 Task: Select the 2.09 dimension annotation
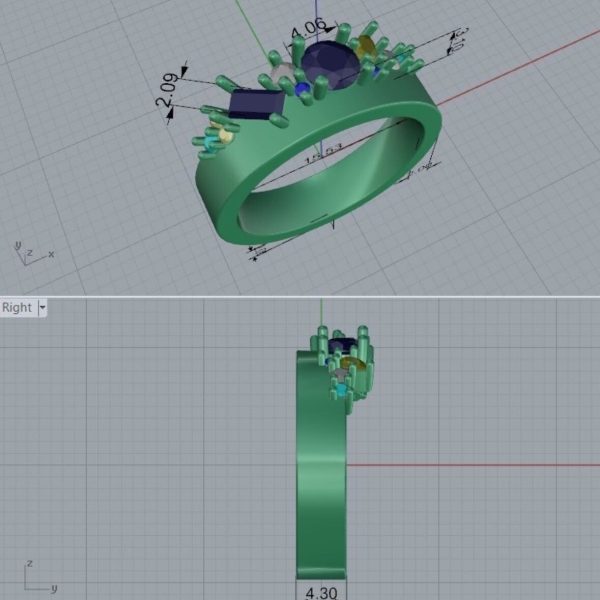167,92
